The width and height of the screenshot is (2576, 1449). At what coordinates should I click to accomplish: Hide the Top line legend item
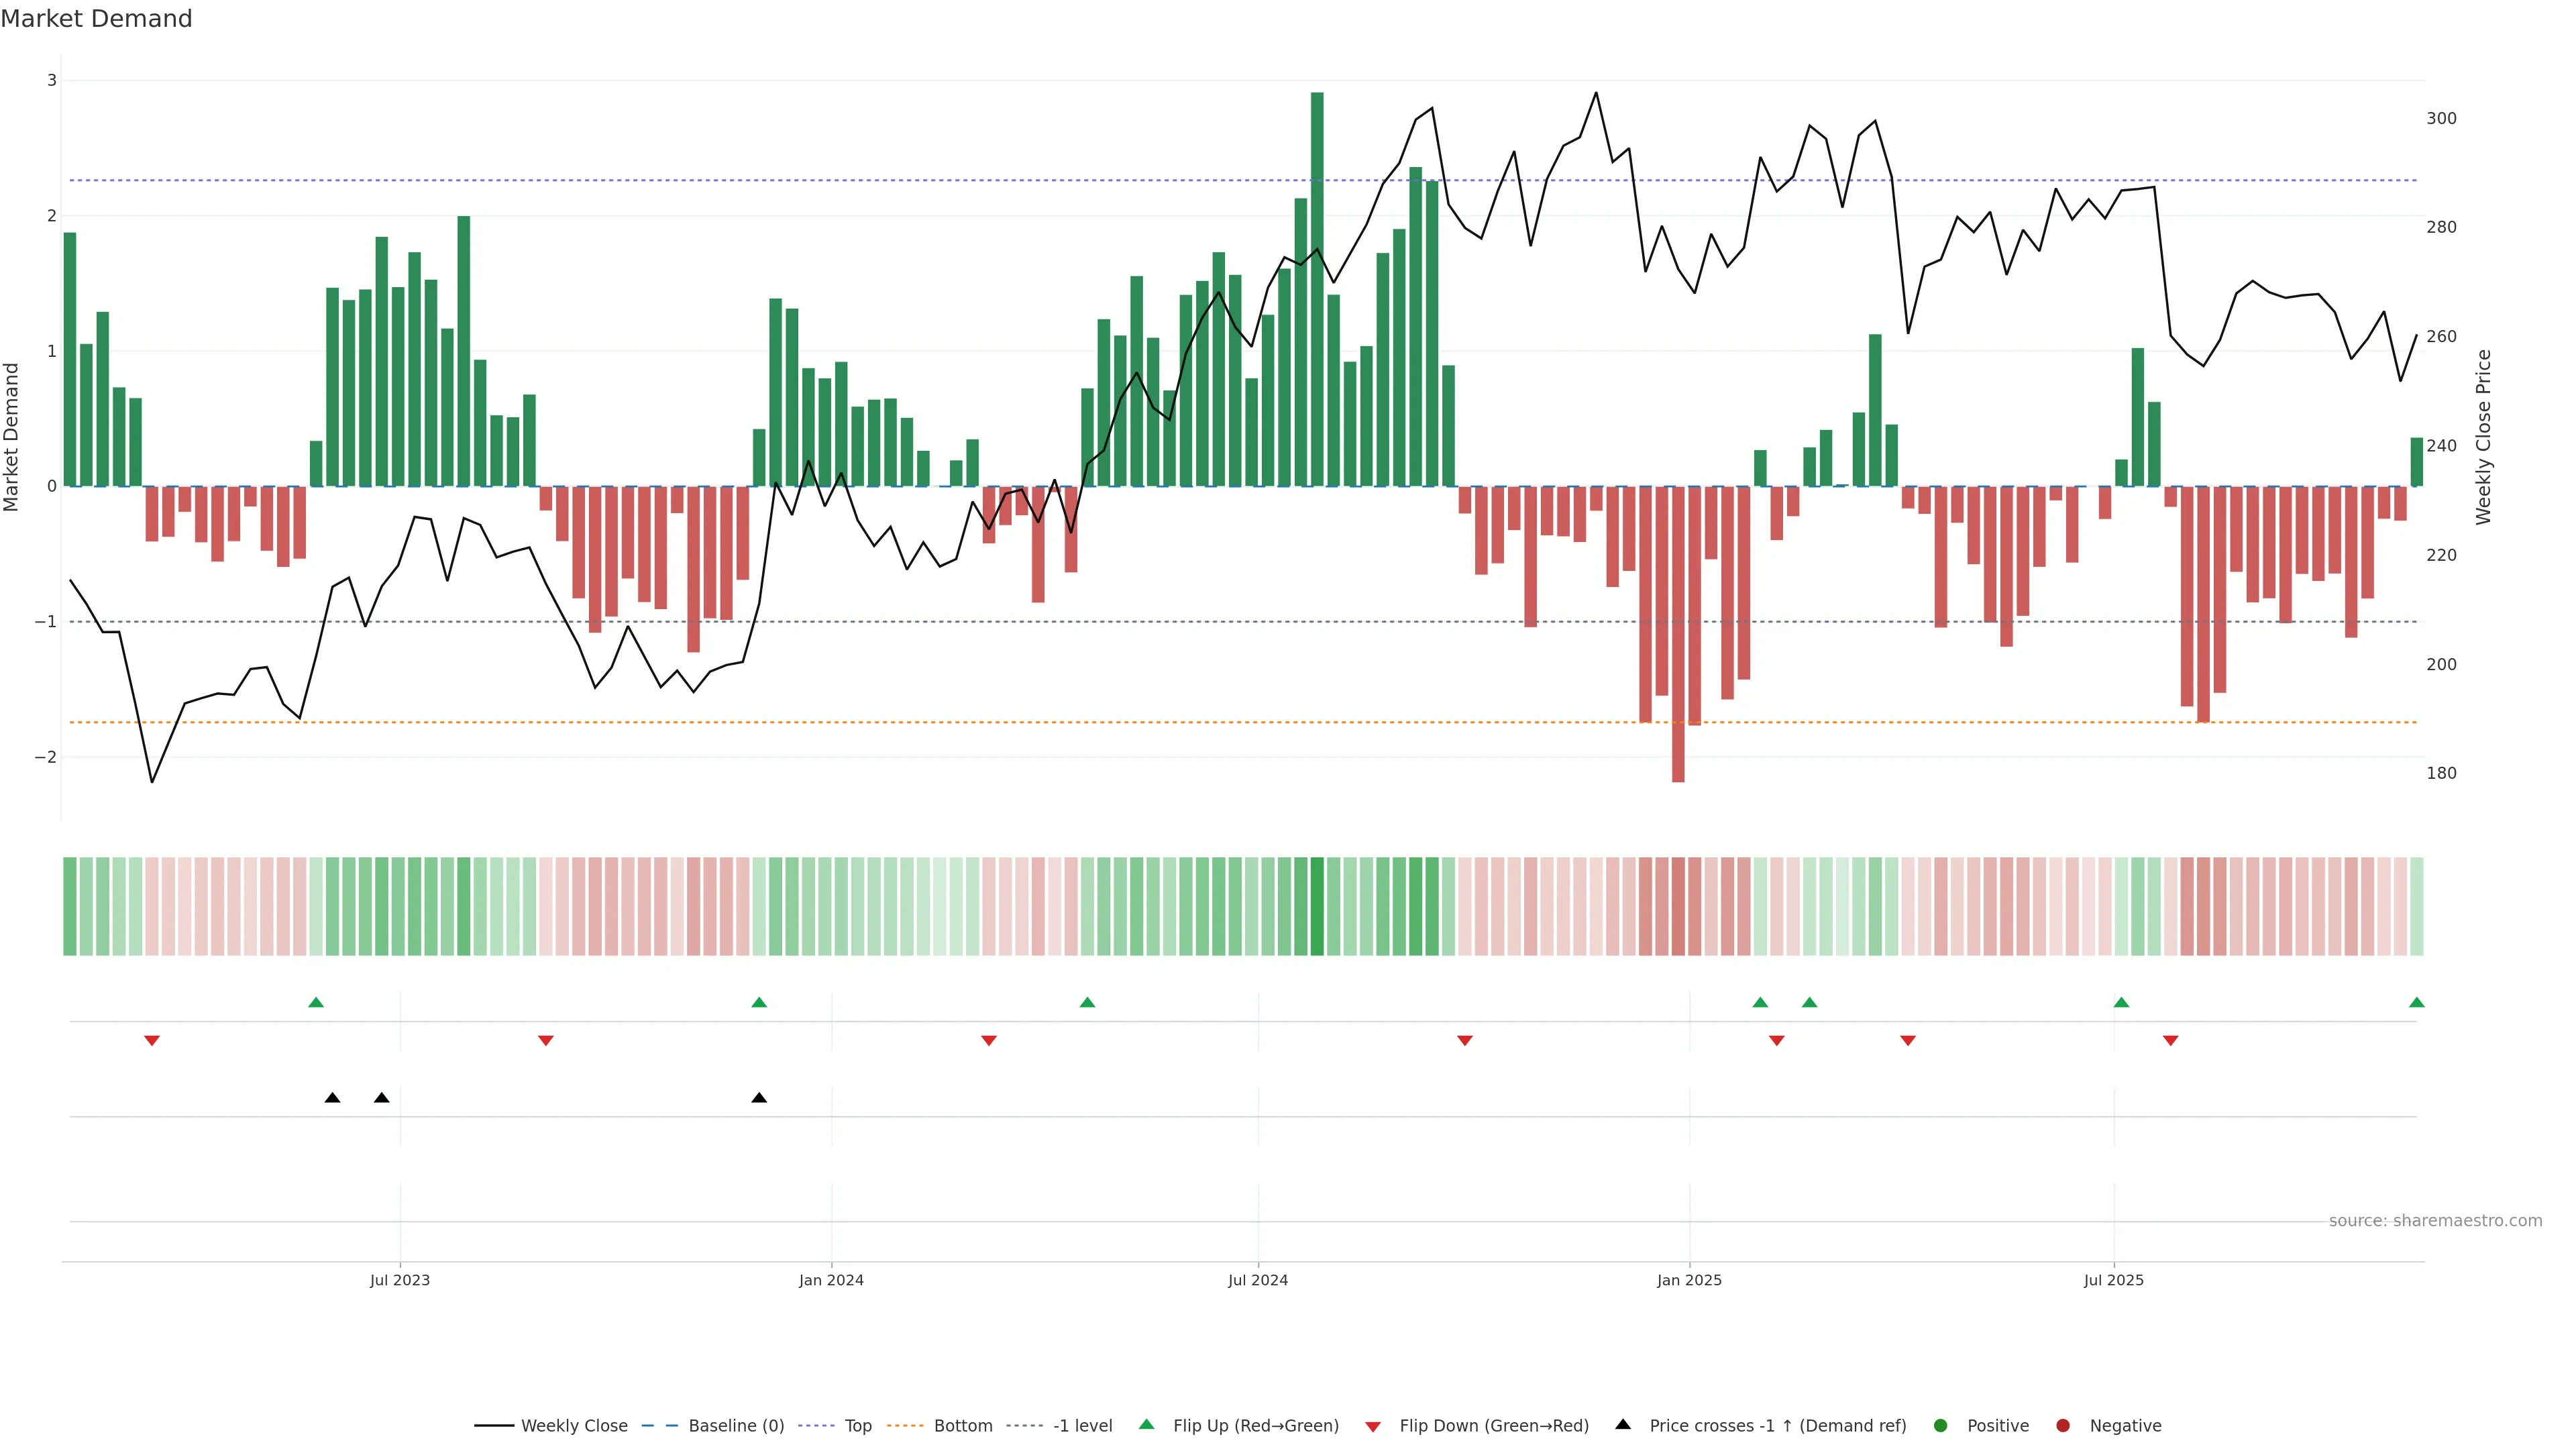tap(857, 1426)
